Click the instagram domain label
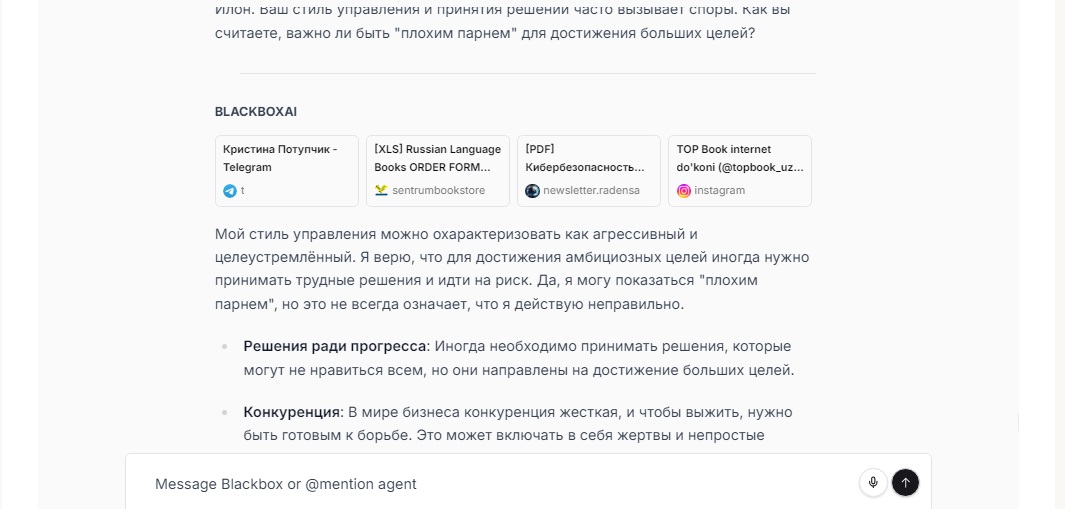 point(719,190)
